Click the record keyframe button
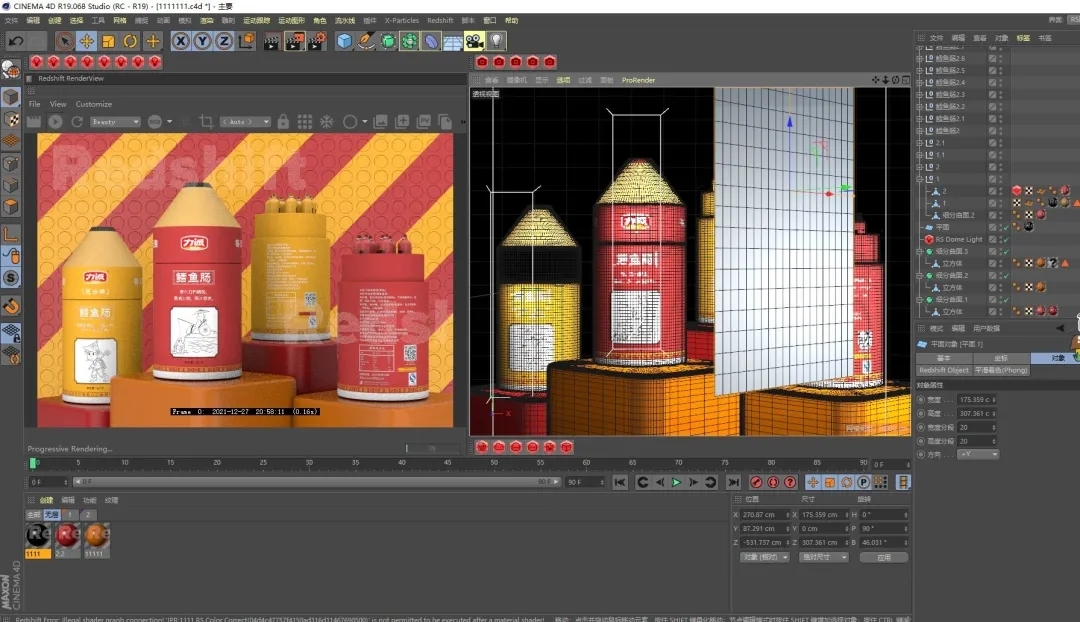This screenshot has height=622, width=1080. (x=756, y=482)
